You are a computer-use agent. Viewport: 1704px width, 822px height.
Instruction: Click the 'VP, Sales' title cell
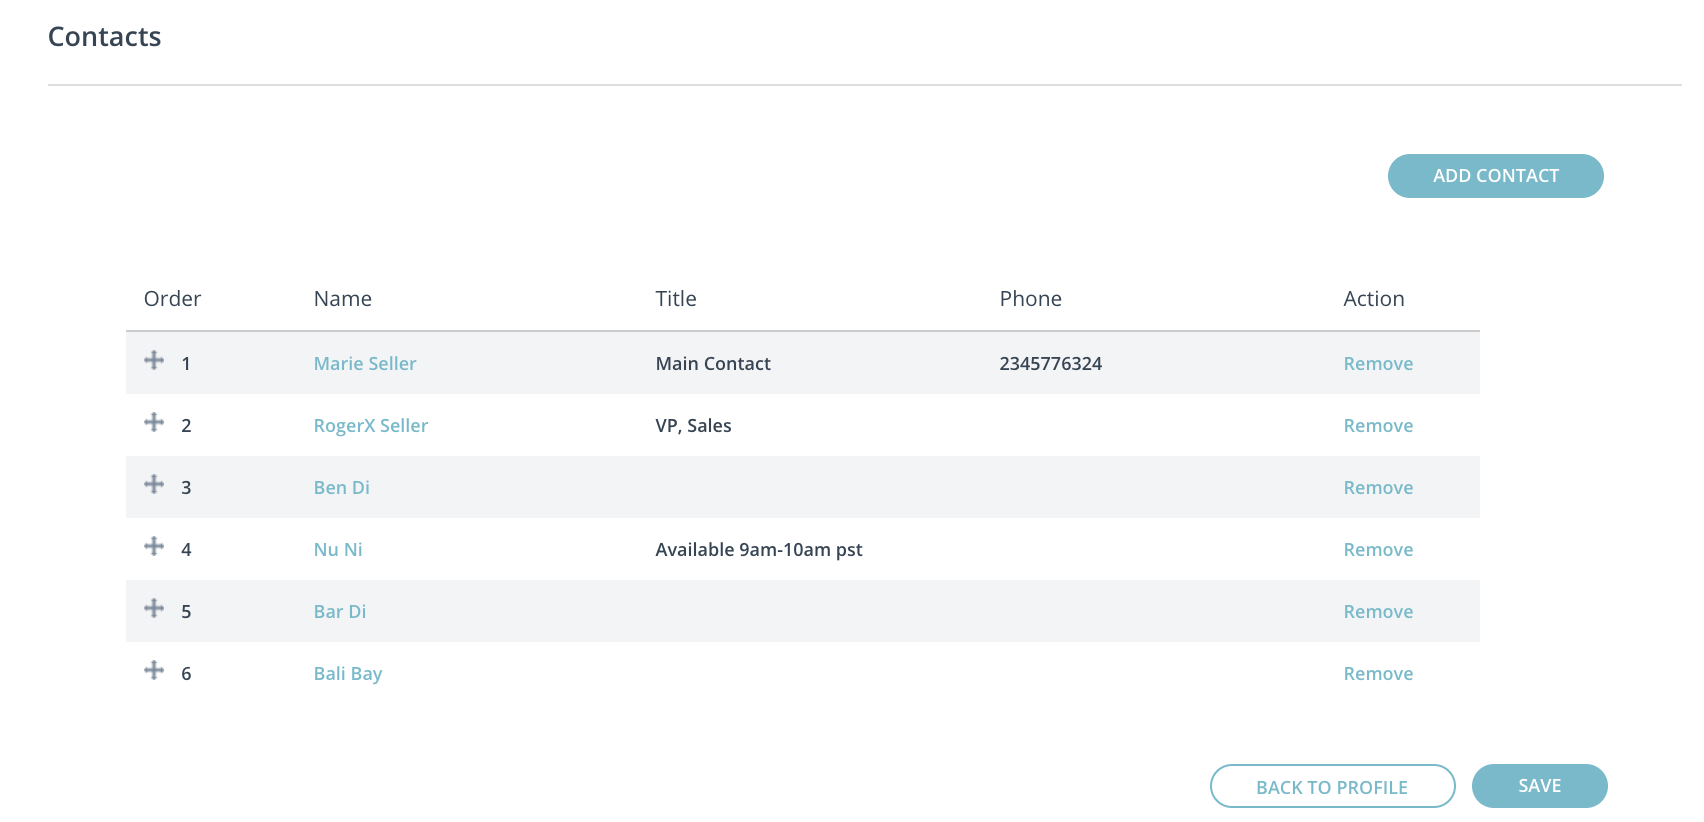pyautogui.click(x=694, y=426)
